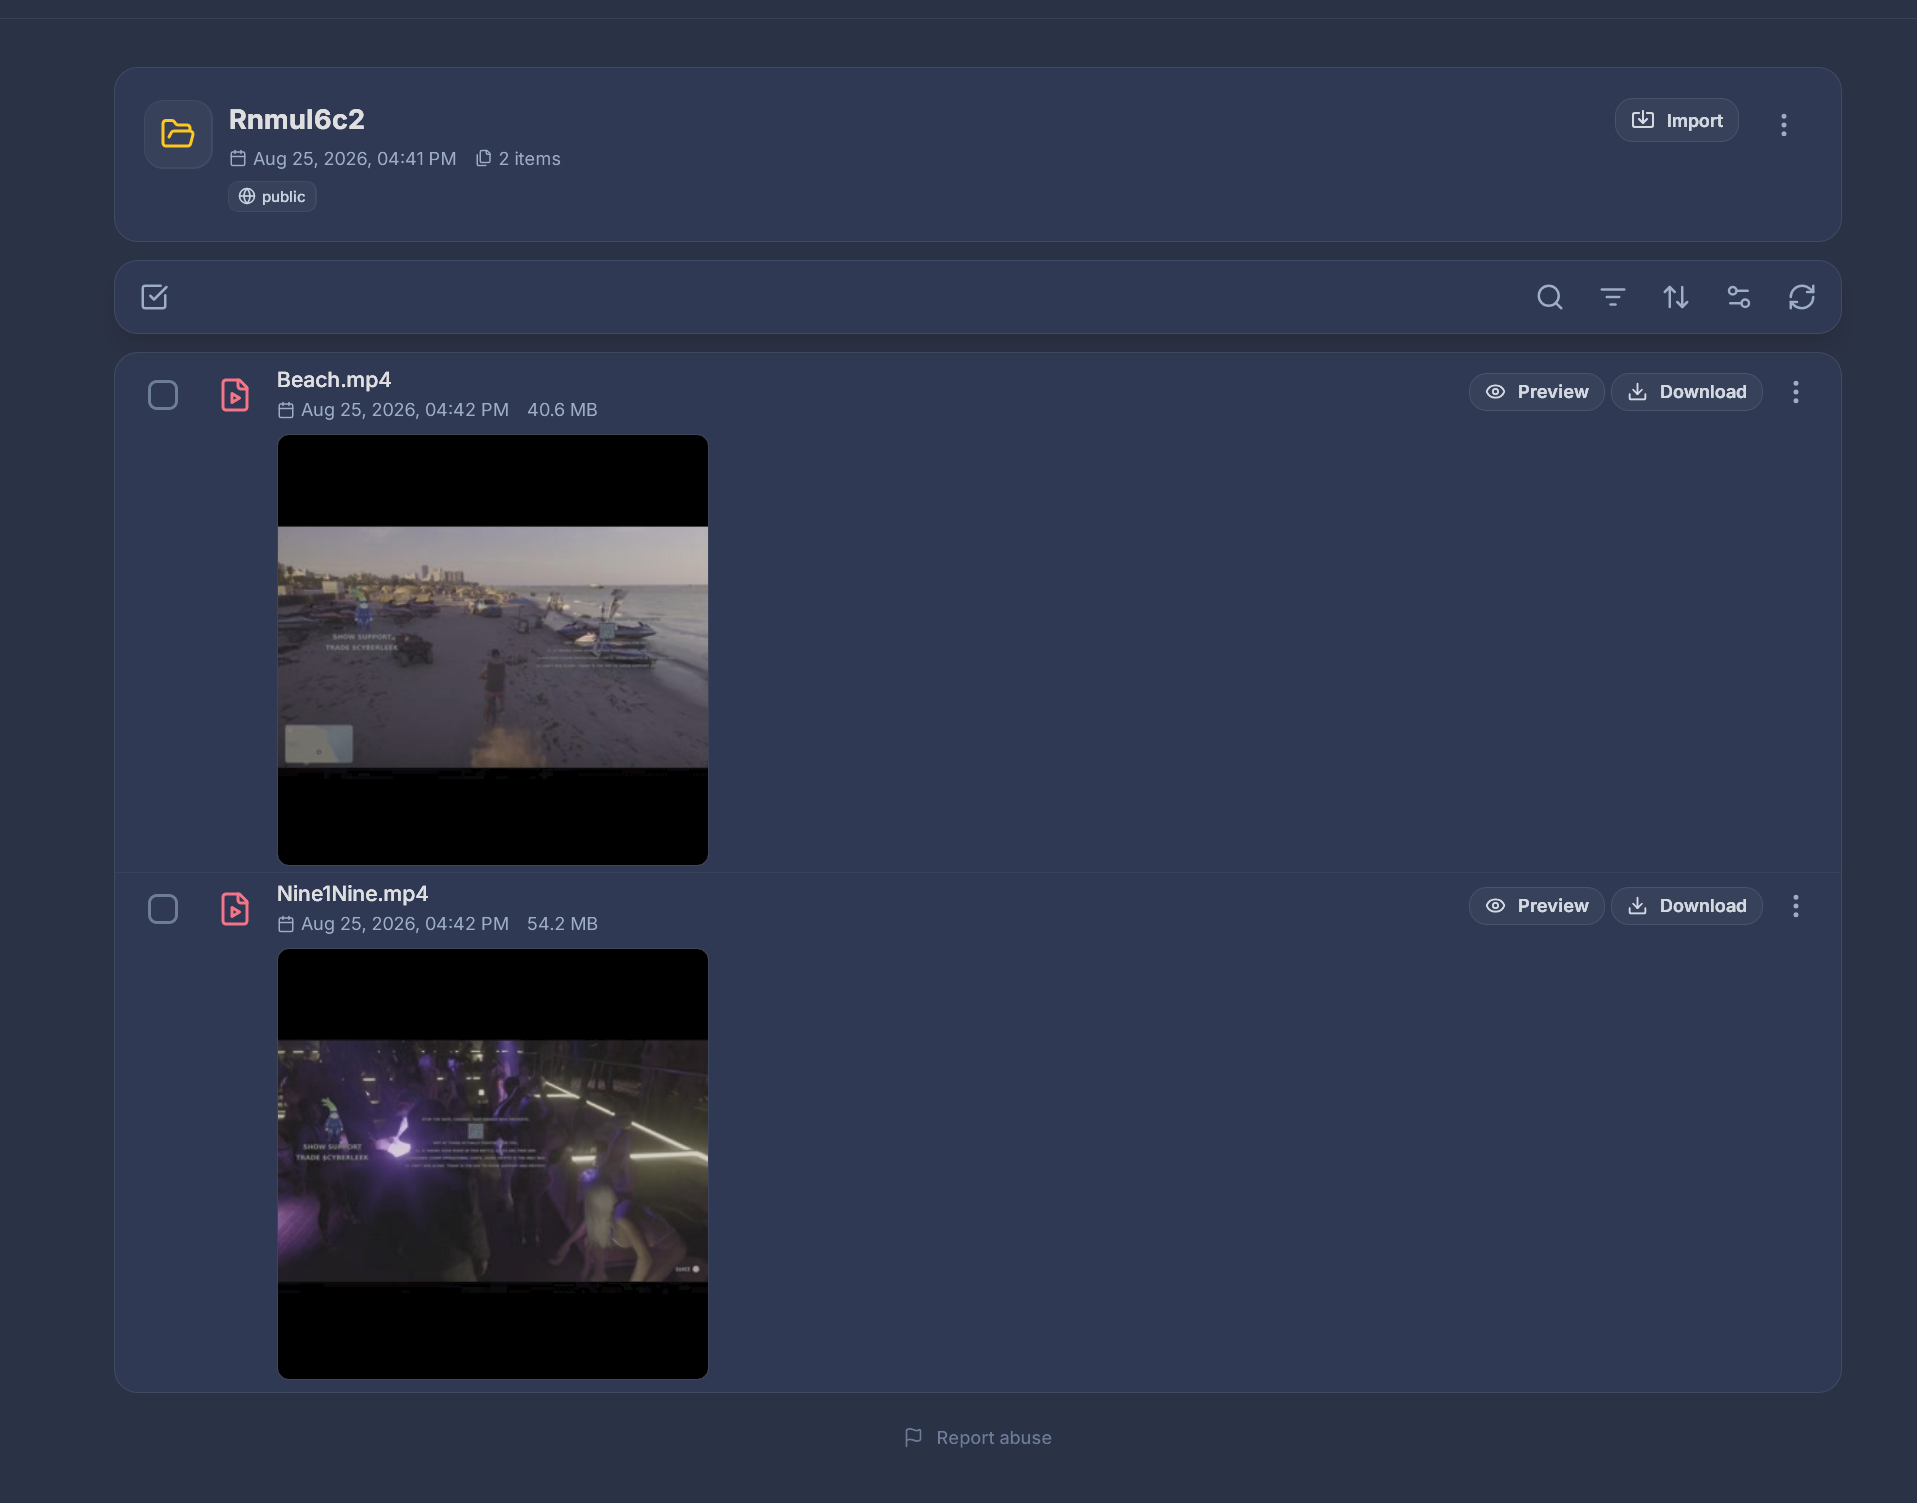Click the video file icon for Nine1Nine.mp4
Viewport: 1917px width, 1503px height.
[x=235, y=909]
